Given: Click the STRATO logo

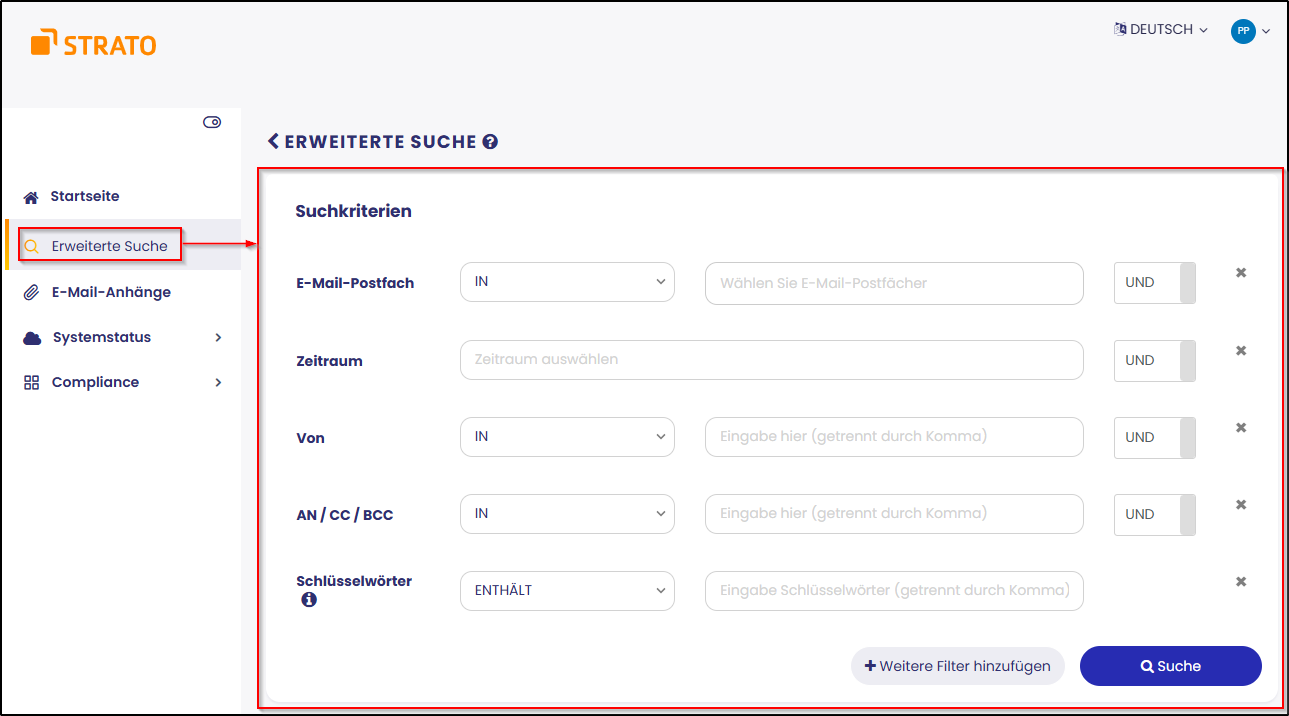Looking at the screenshot, I should click(x=93, y=43).
